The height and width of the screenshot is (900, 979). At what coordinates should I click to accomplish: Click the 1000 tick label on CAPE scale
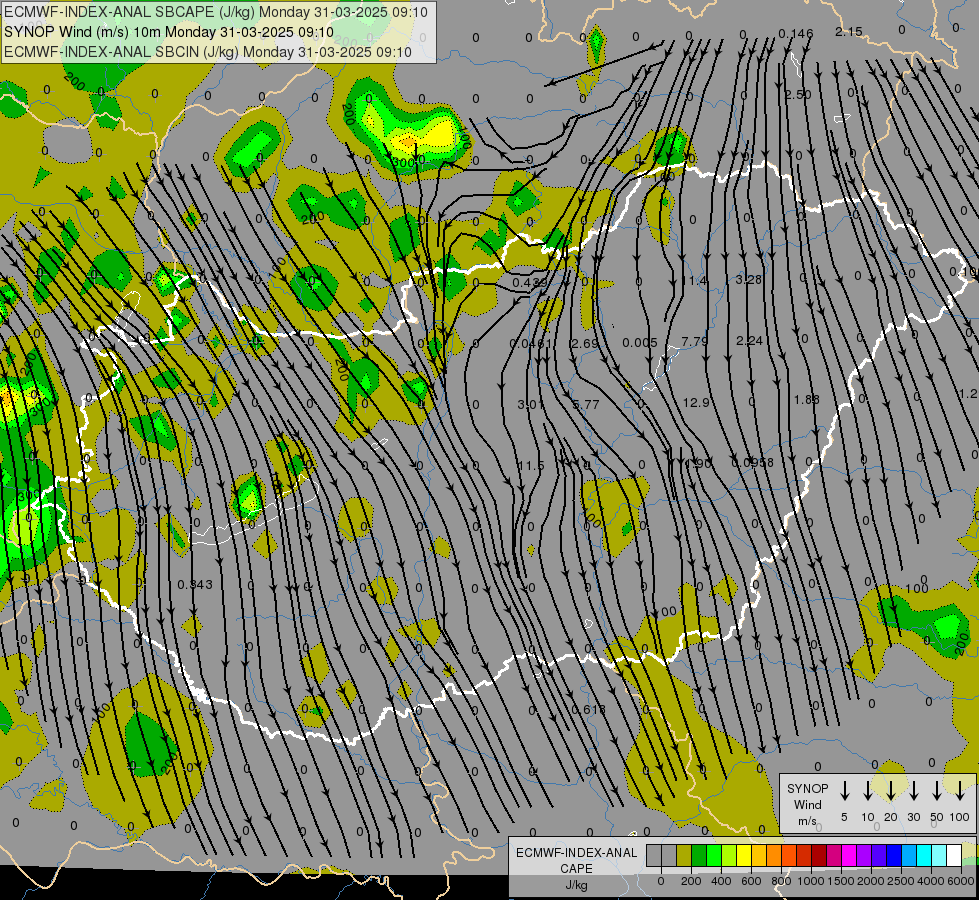(810, 881)
